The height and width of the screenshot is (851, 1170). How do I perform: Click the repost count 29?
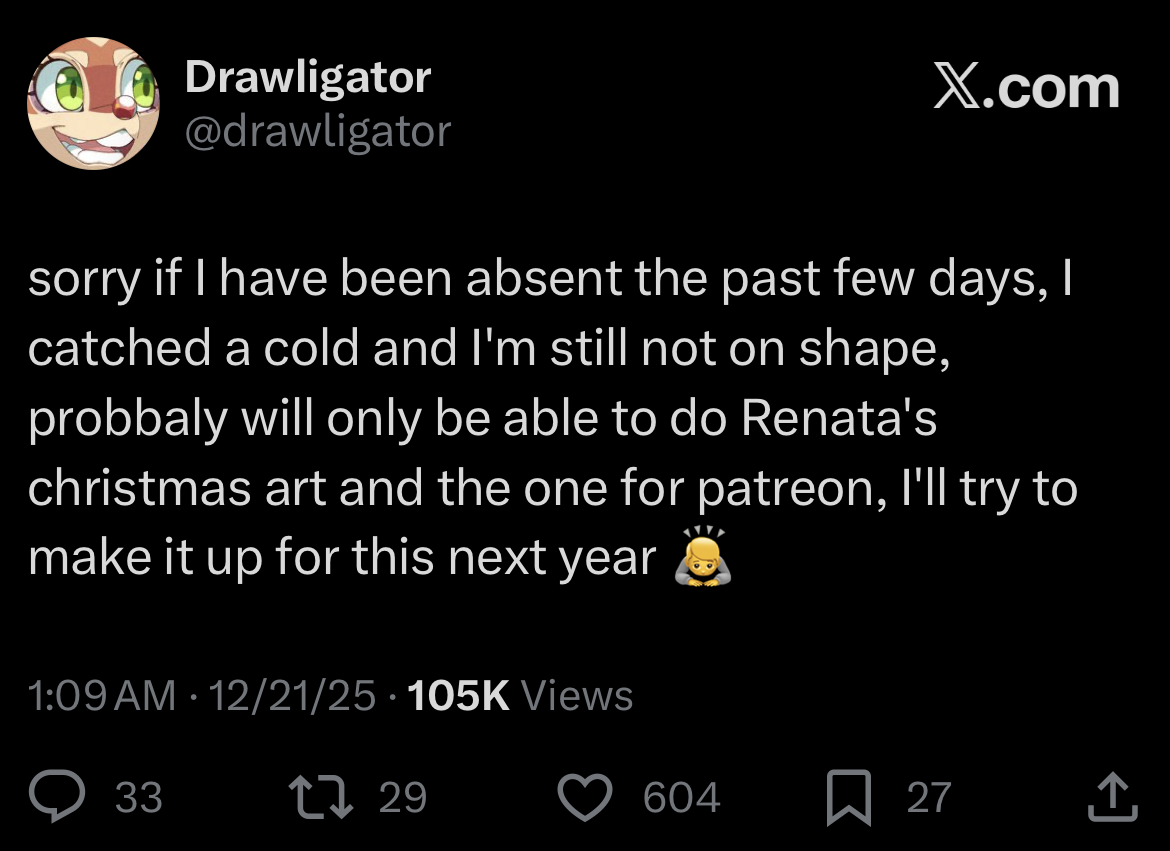click(x=403, y=798)
